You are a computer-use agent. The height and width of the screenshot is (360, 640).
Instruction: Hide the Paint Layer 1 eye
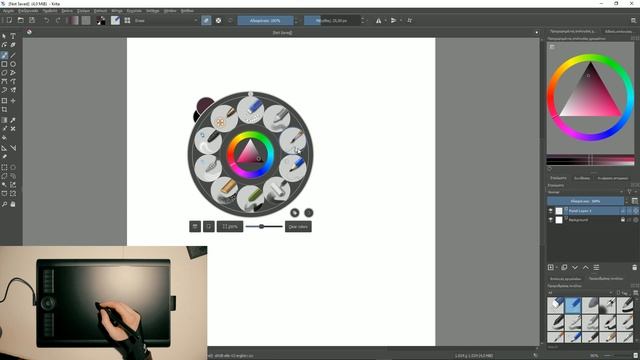tap(550, 211)
